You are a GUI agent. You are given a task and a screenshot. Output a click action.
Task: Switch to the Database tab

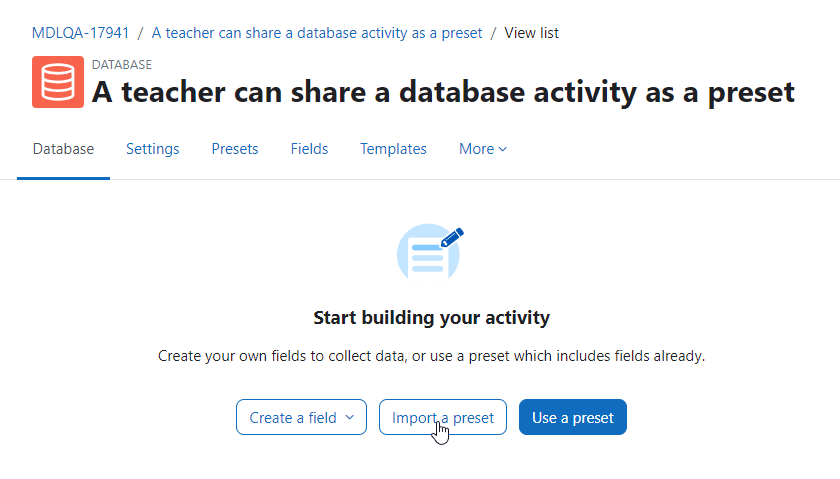63,149
